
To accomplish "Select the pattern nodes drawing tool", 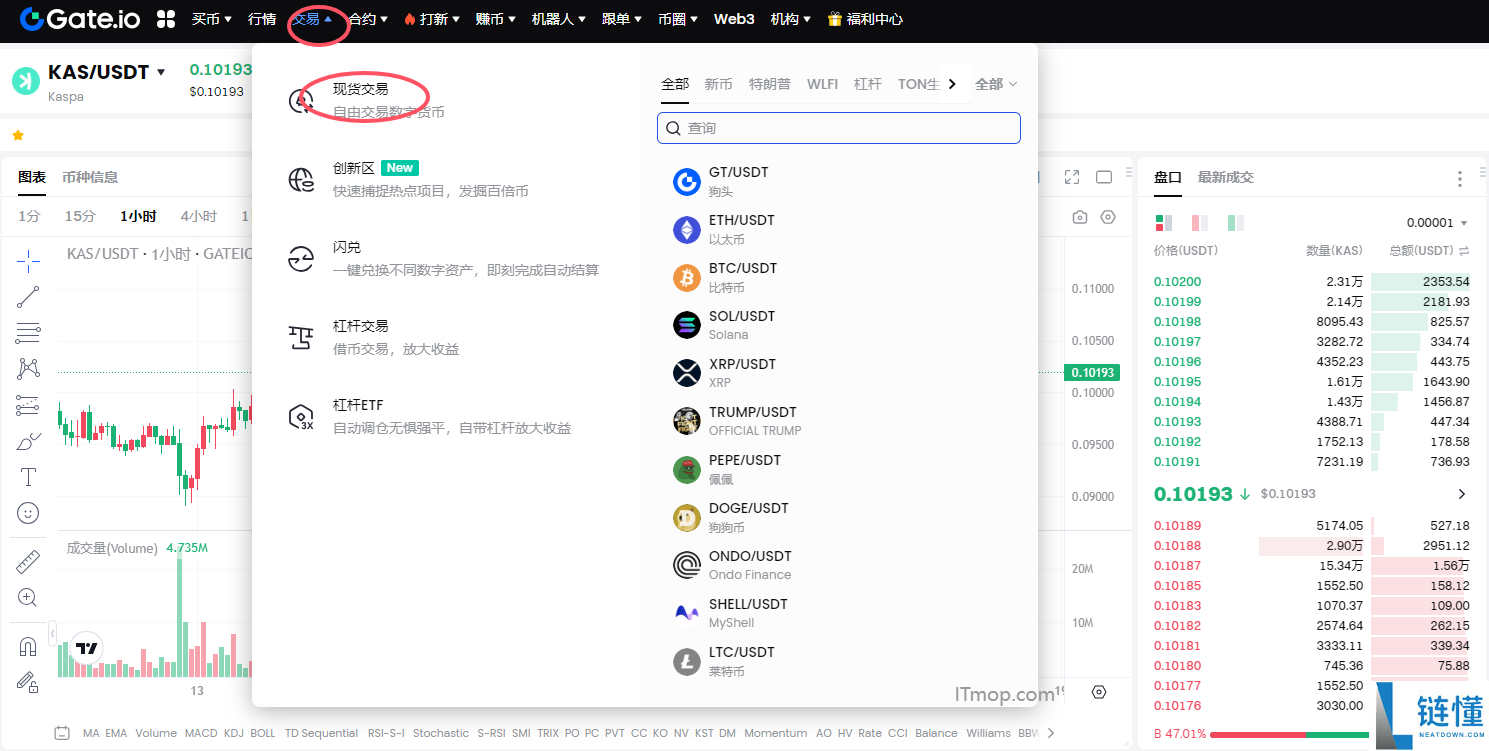I will (x=28, y=369).
